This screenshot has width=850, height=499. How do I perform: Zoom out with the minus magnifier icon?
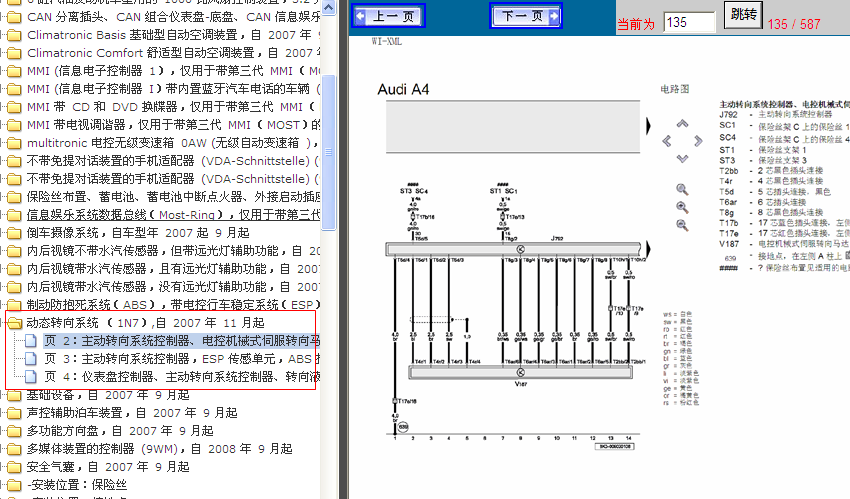click(682, 225)
